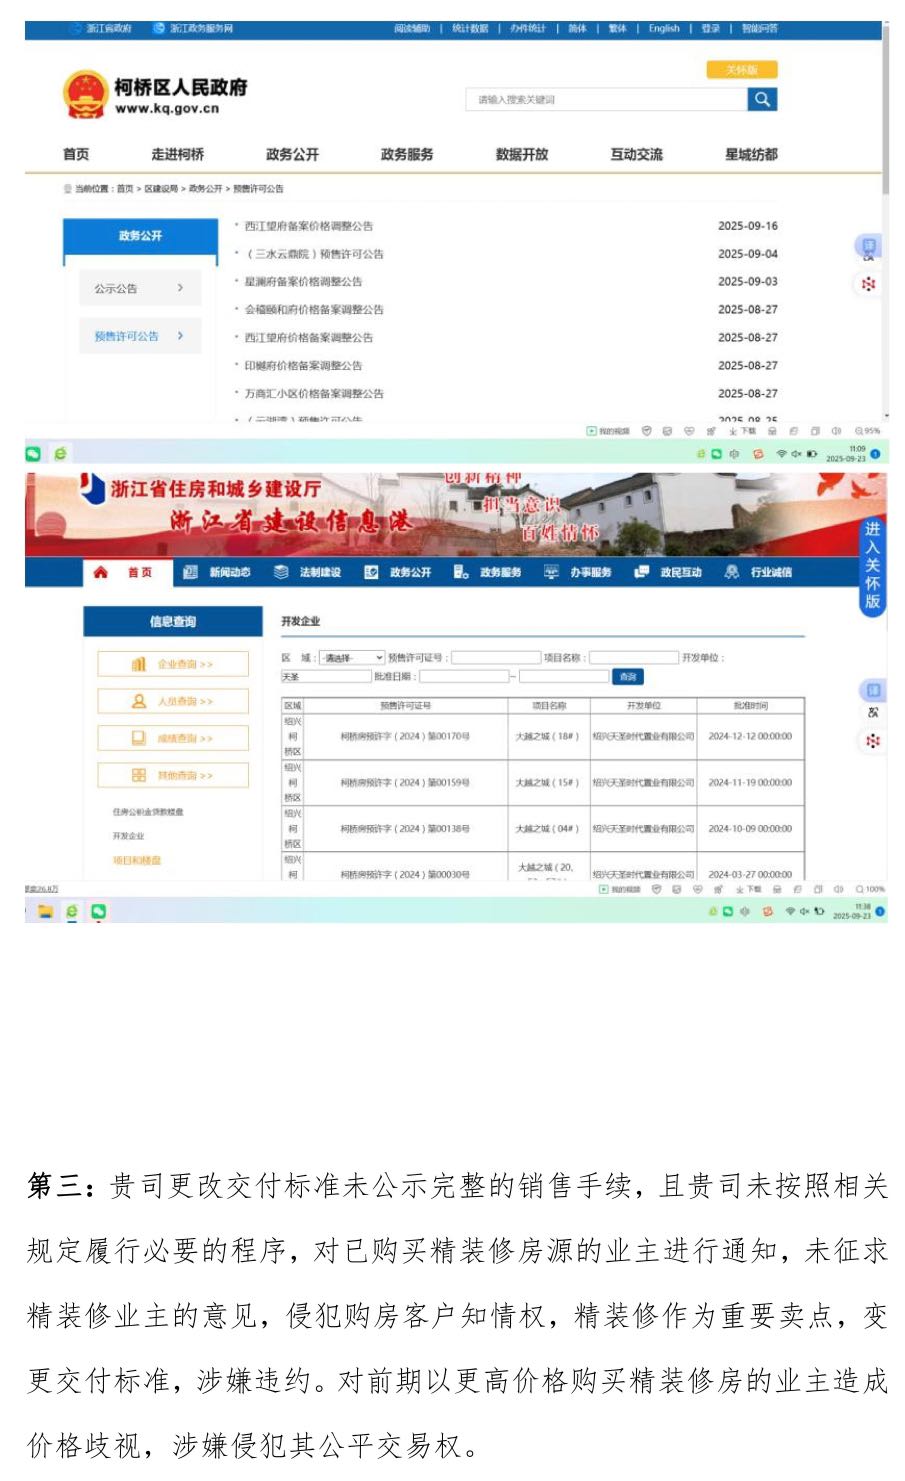Screen dimensions: 905x1481
Task: Click the blue search magnifier button
Action: pos(762,99)
